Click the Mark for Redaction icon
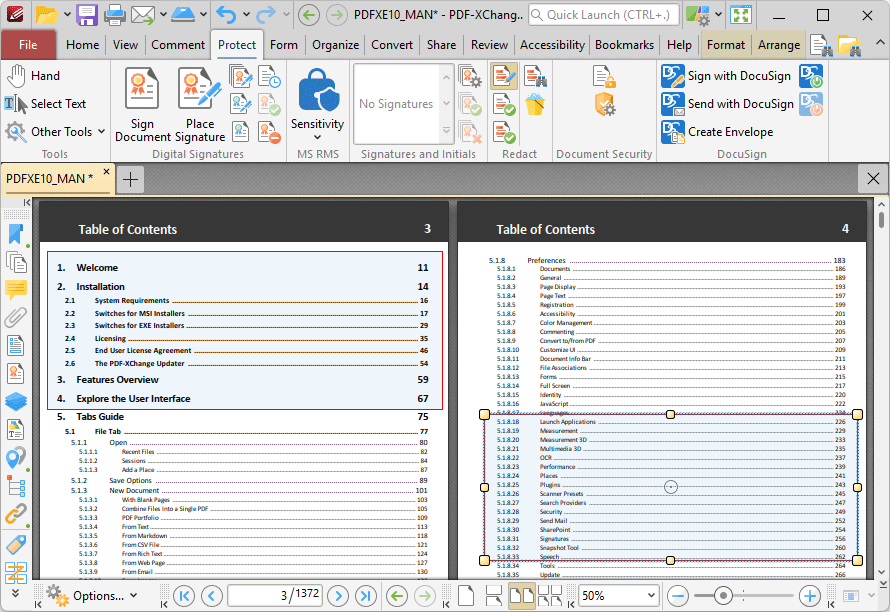 [504, 76]
